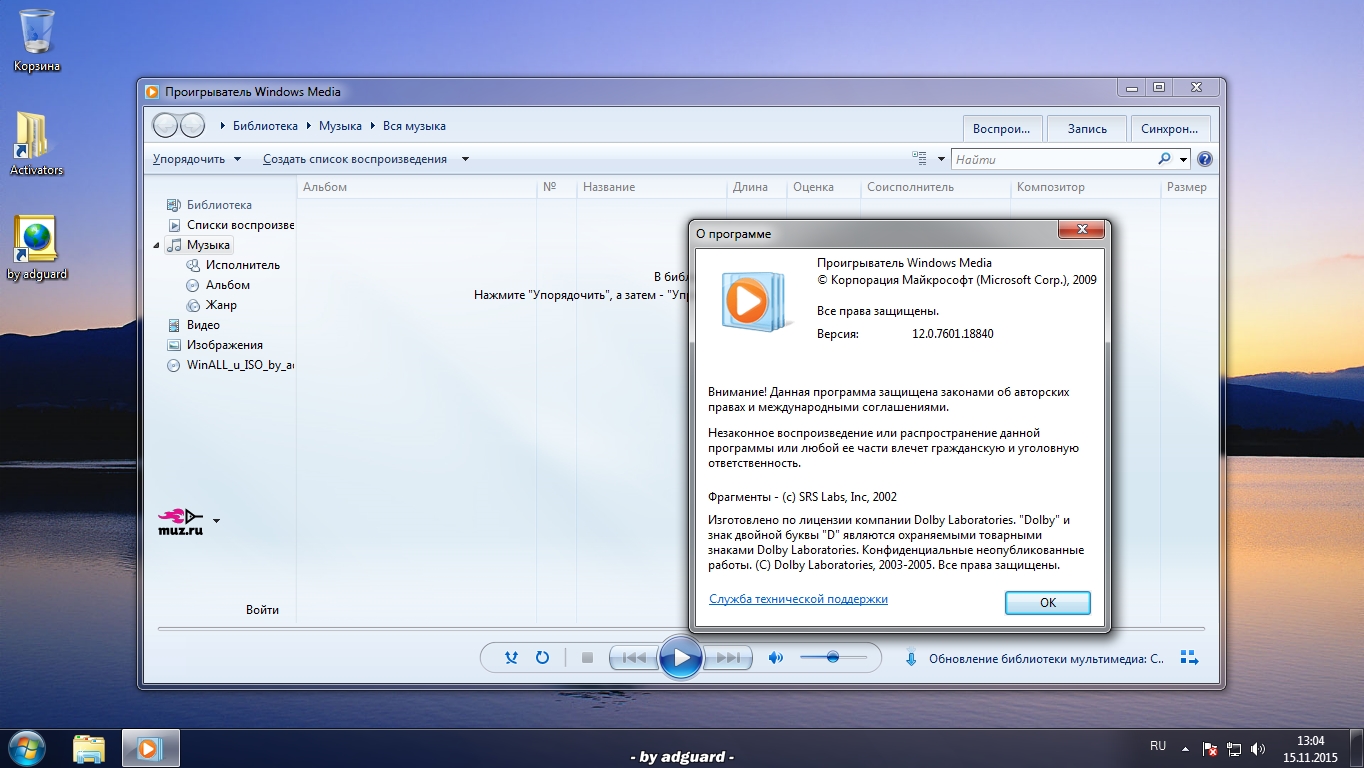The width and height of the screenshot is (1364, 768).
Task: Open dropdown arrow next to muz.ru
Action: coord(217,521)
